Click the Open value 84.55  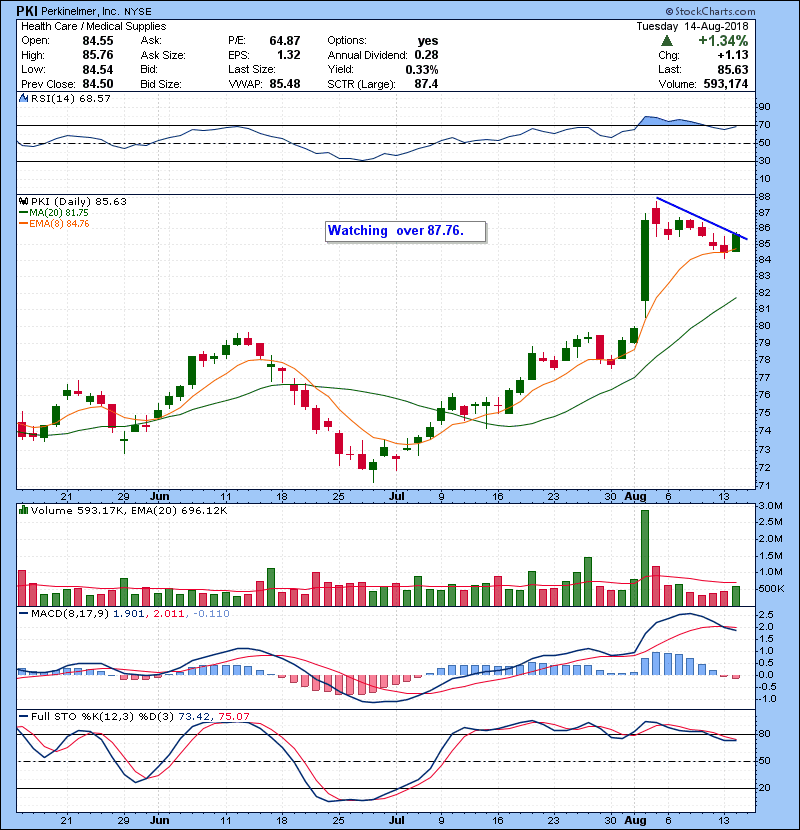[x=98, y=41]
